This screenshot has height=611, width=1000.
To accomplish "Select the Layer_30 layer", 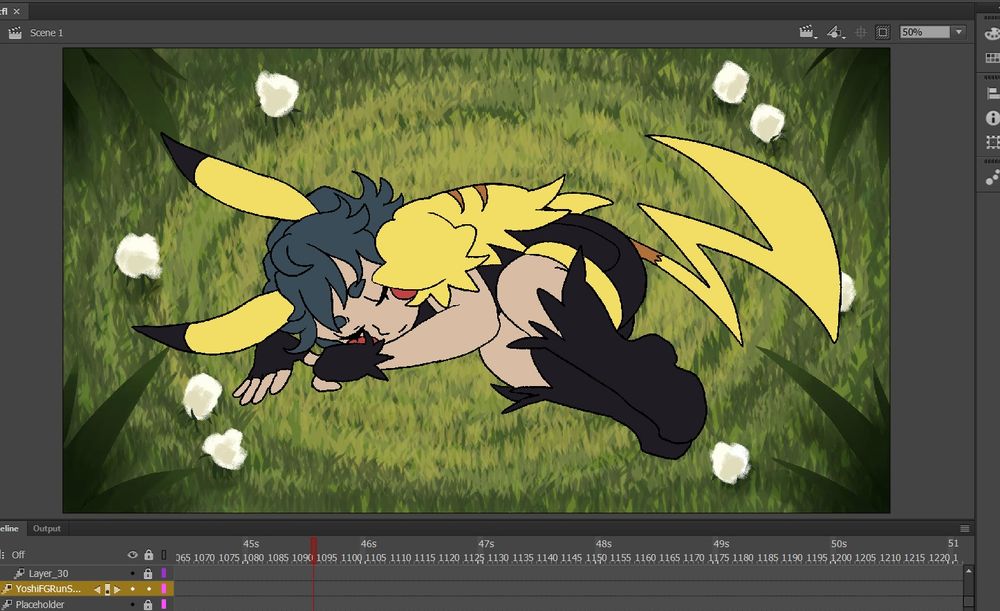I will [x=48, y=573].
